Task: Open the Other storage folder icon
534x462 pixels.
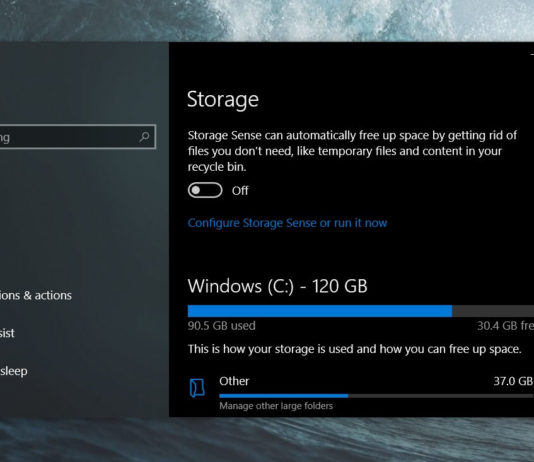Action: (197, 388)
